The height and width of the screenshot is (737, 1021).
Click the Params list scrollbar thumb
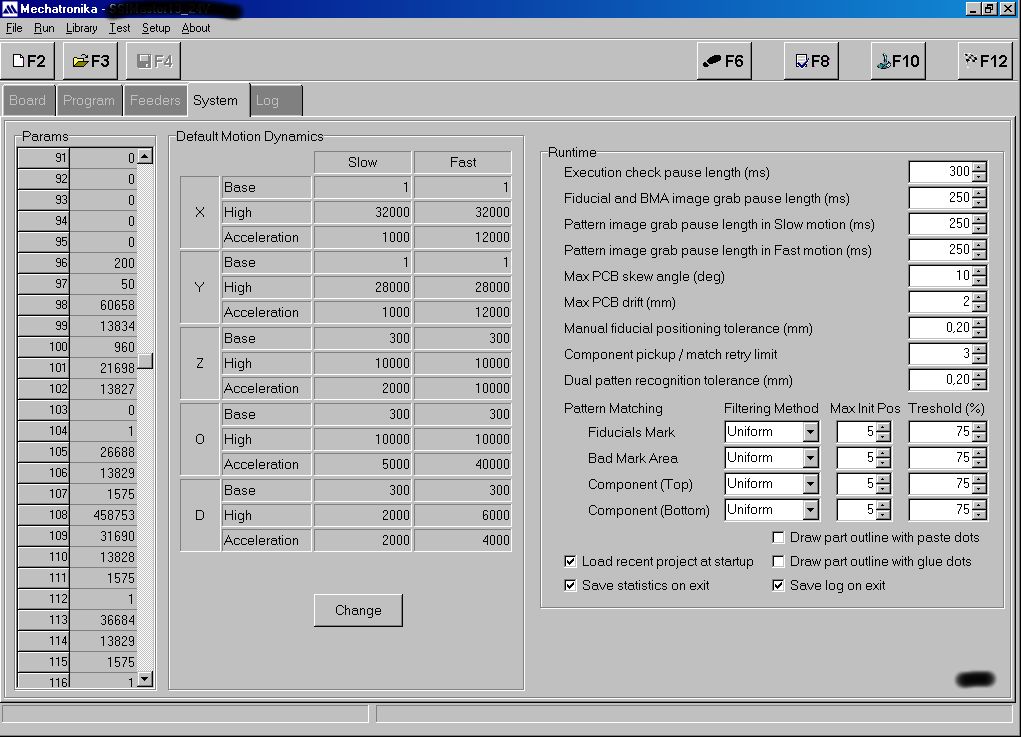coord(145,361)
